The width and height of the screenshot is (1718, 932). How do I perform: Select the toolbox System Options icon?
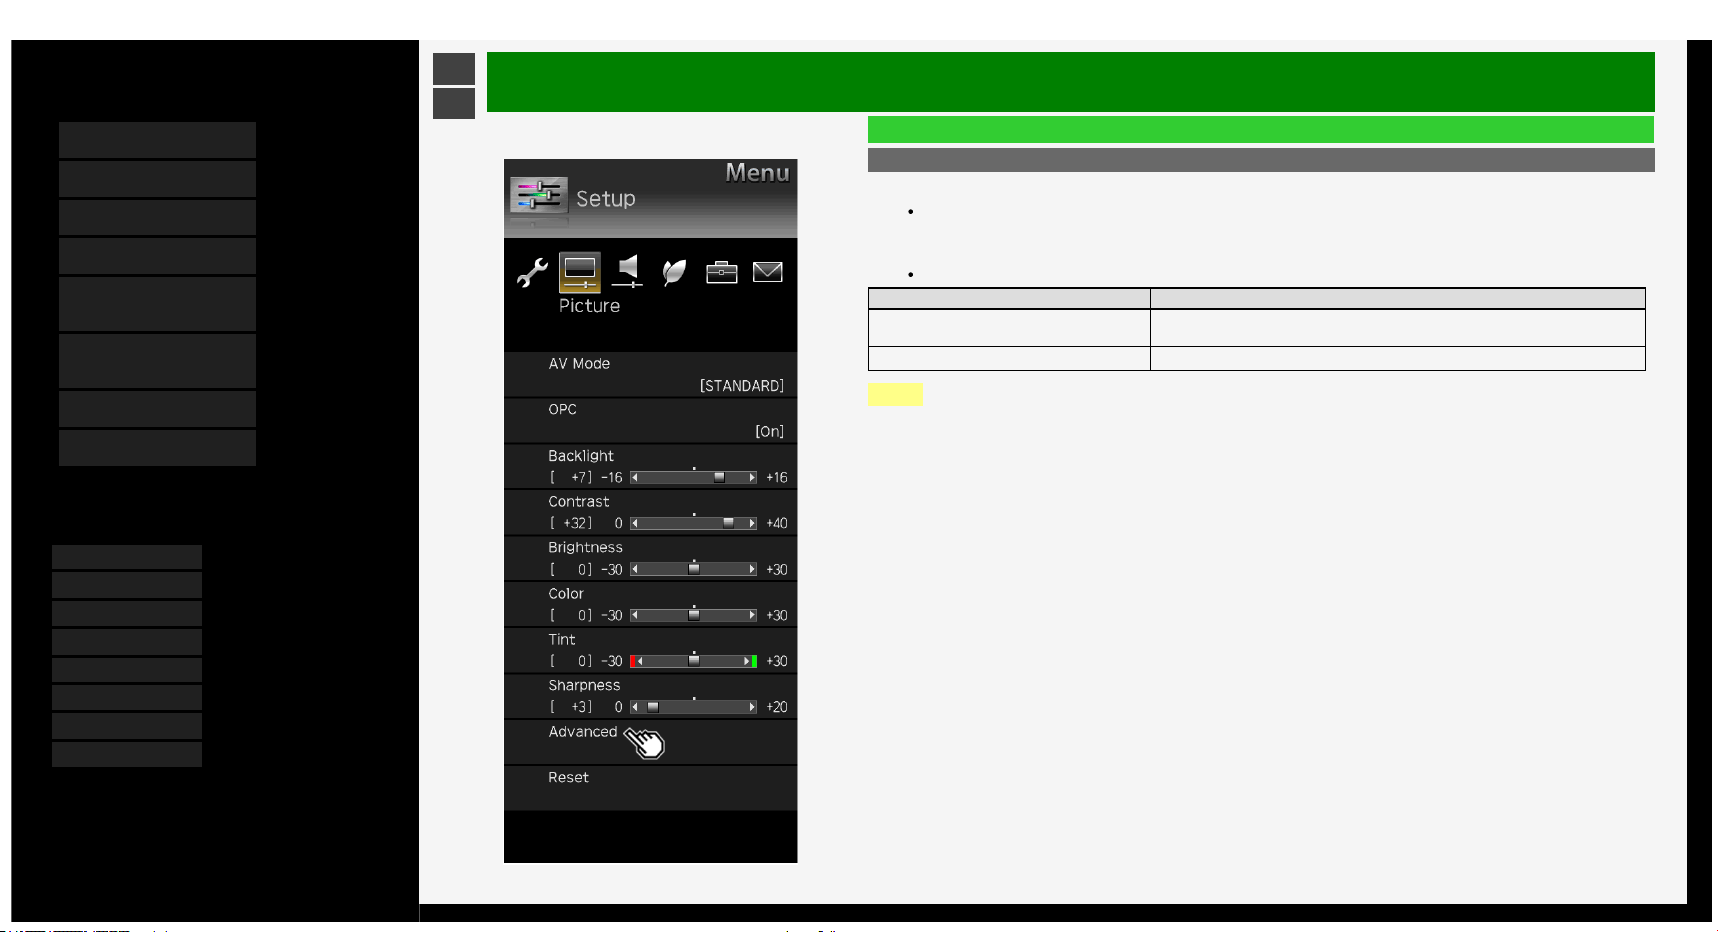pos(721,272)
